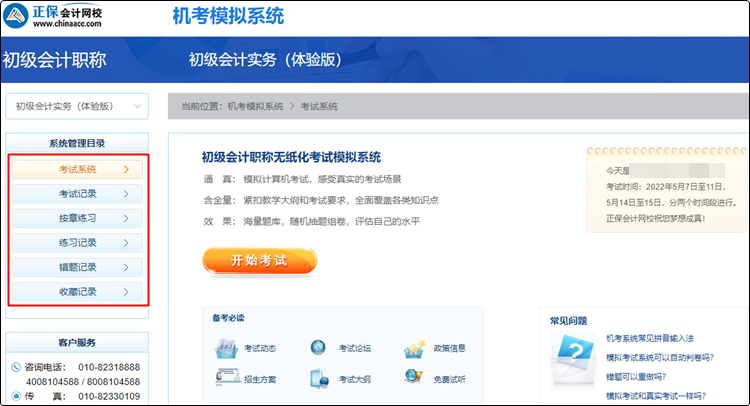Select the 考试记录 menu item

(77, 194)
